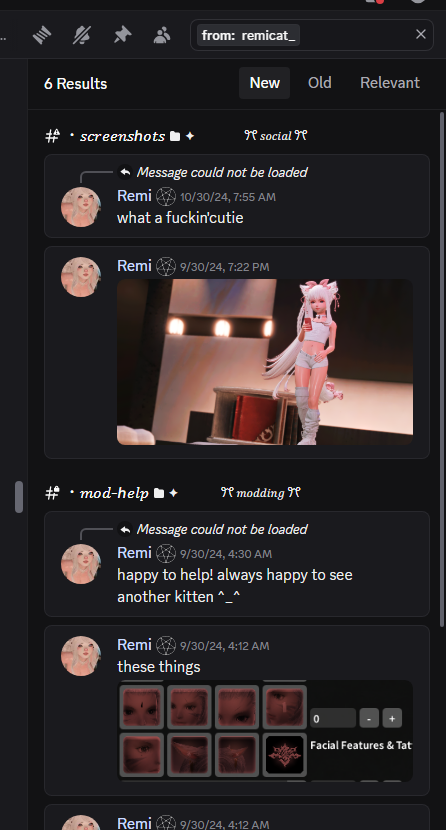Switch to the Old results tab
Viewport: 446px width, 830px height.
point(320,83)
